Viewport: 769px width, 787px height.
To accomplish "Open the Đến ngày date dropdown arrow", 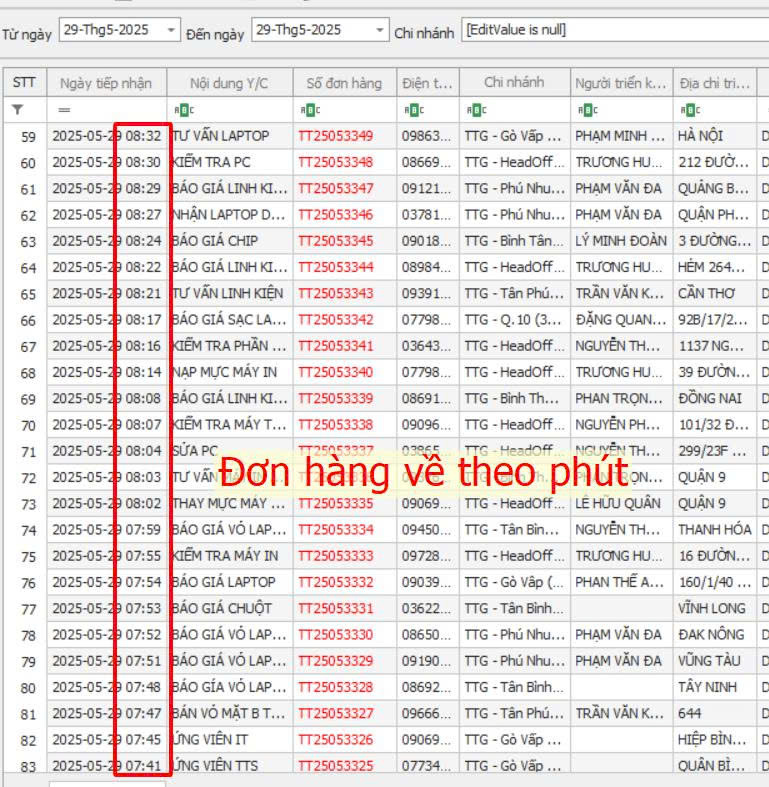I will click(x=379, y=31).
